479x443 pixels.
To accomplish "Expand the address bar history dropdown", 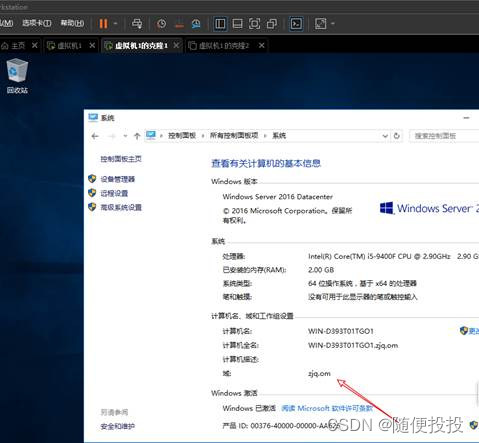I will pyautogui.click(x=385, y=136).
